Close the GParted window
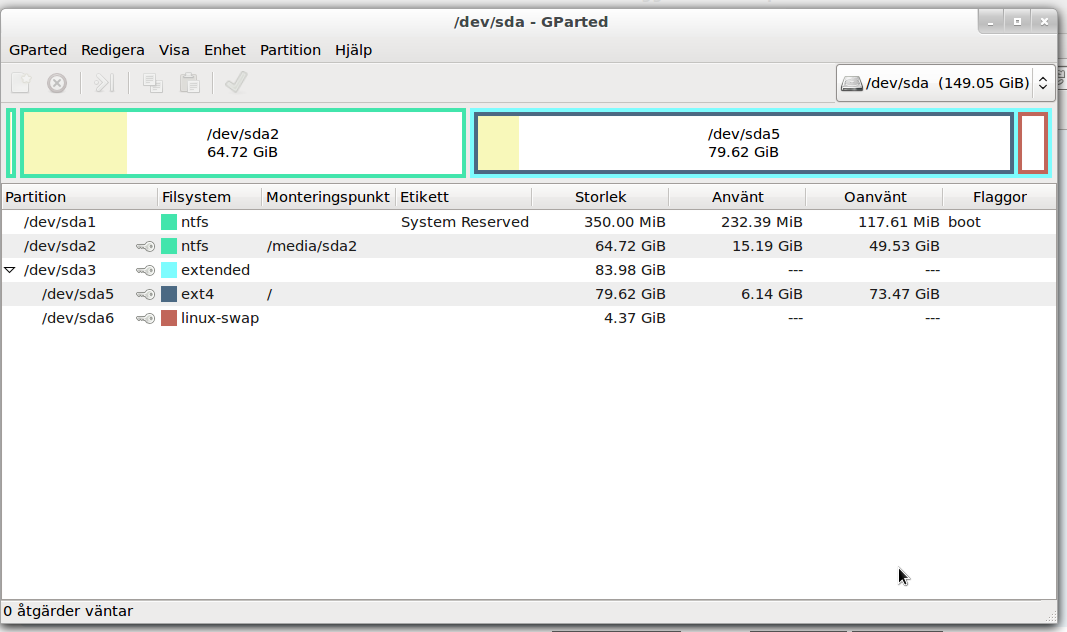This screenshot has height=632, width=1067. coord(1044,22)
